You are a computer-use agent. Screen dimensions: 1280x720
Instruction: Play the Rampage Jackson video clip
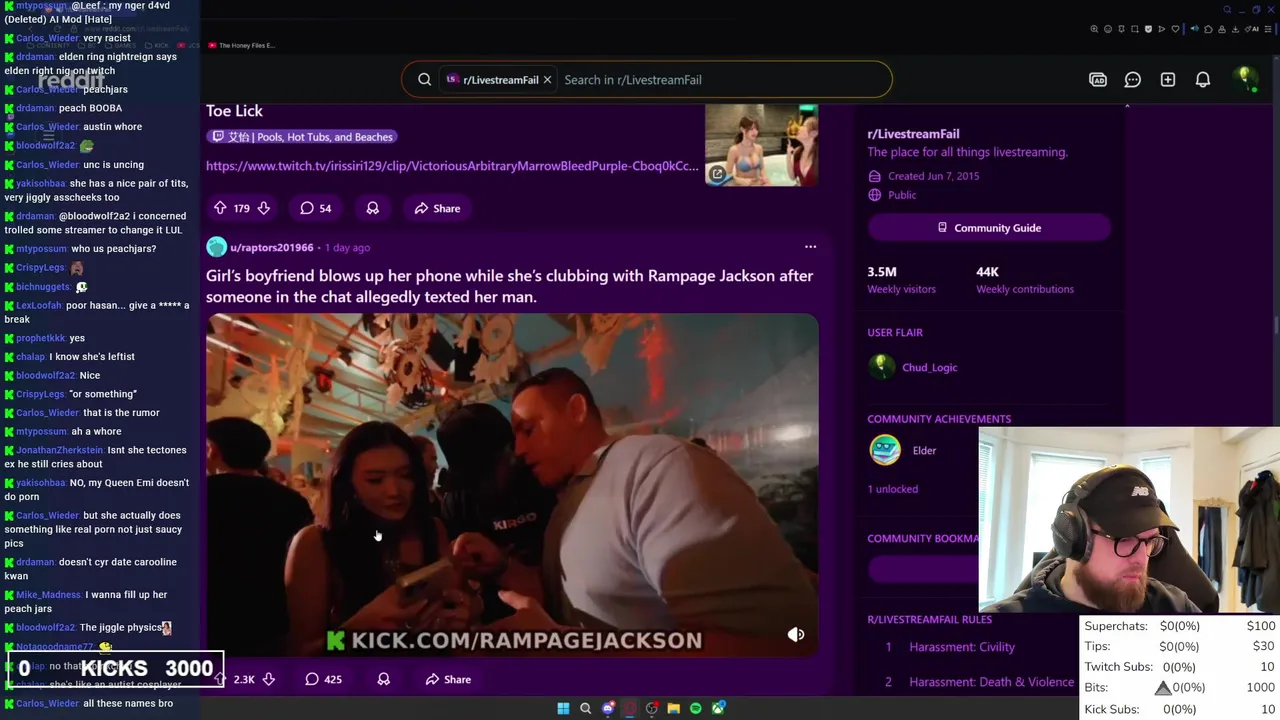pyautogui.click(x=512, y=485)
